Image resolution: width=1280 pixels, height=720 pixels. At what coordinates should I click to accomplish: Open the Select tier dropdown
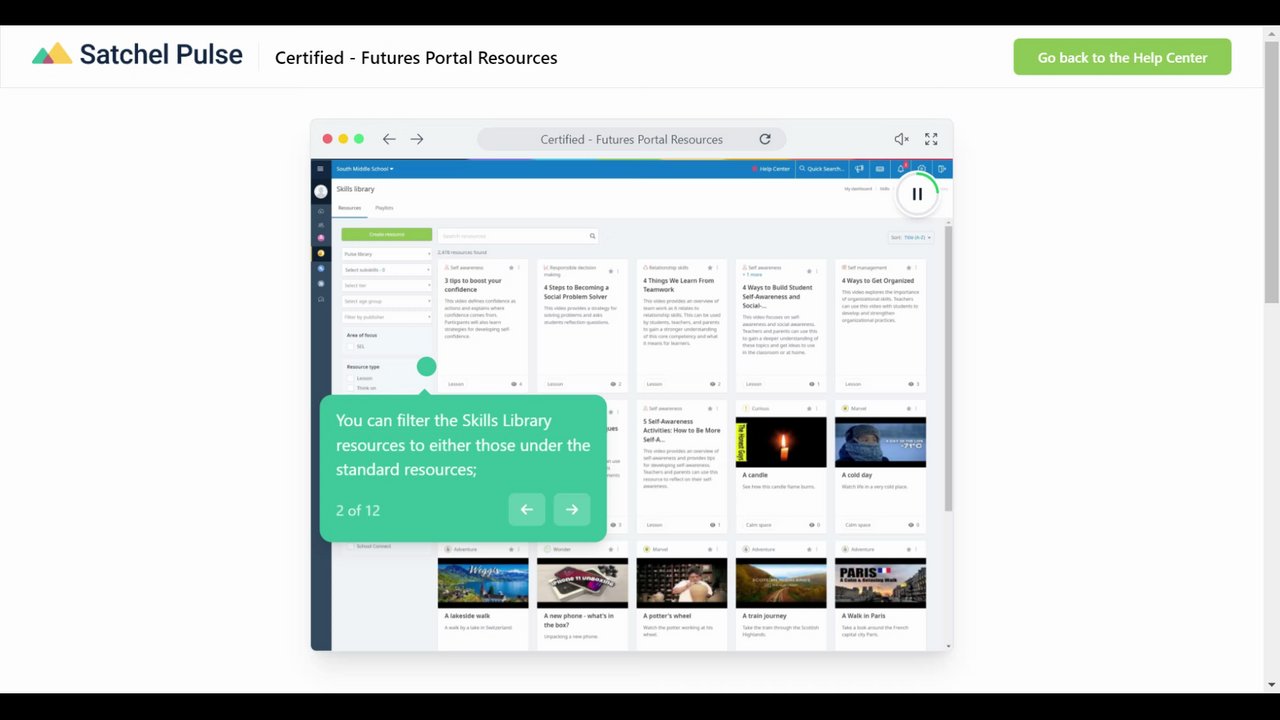pyautogui.click(x=387, y=285)
